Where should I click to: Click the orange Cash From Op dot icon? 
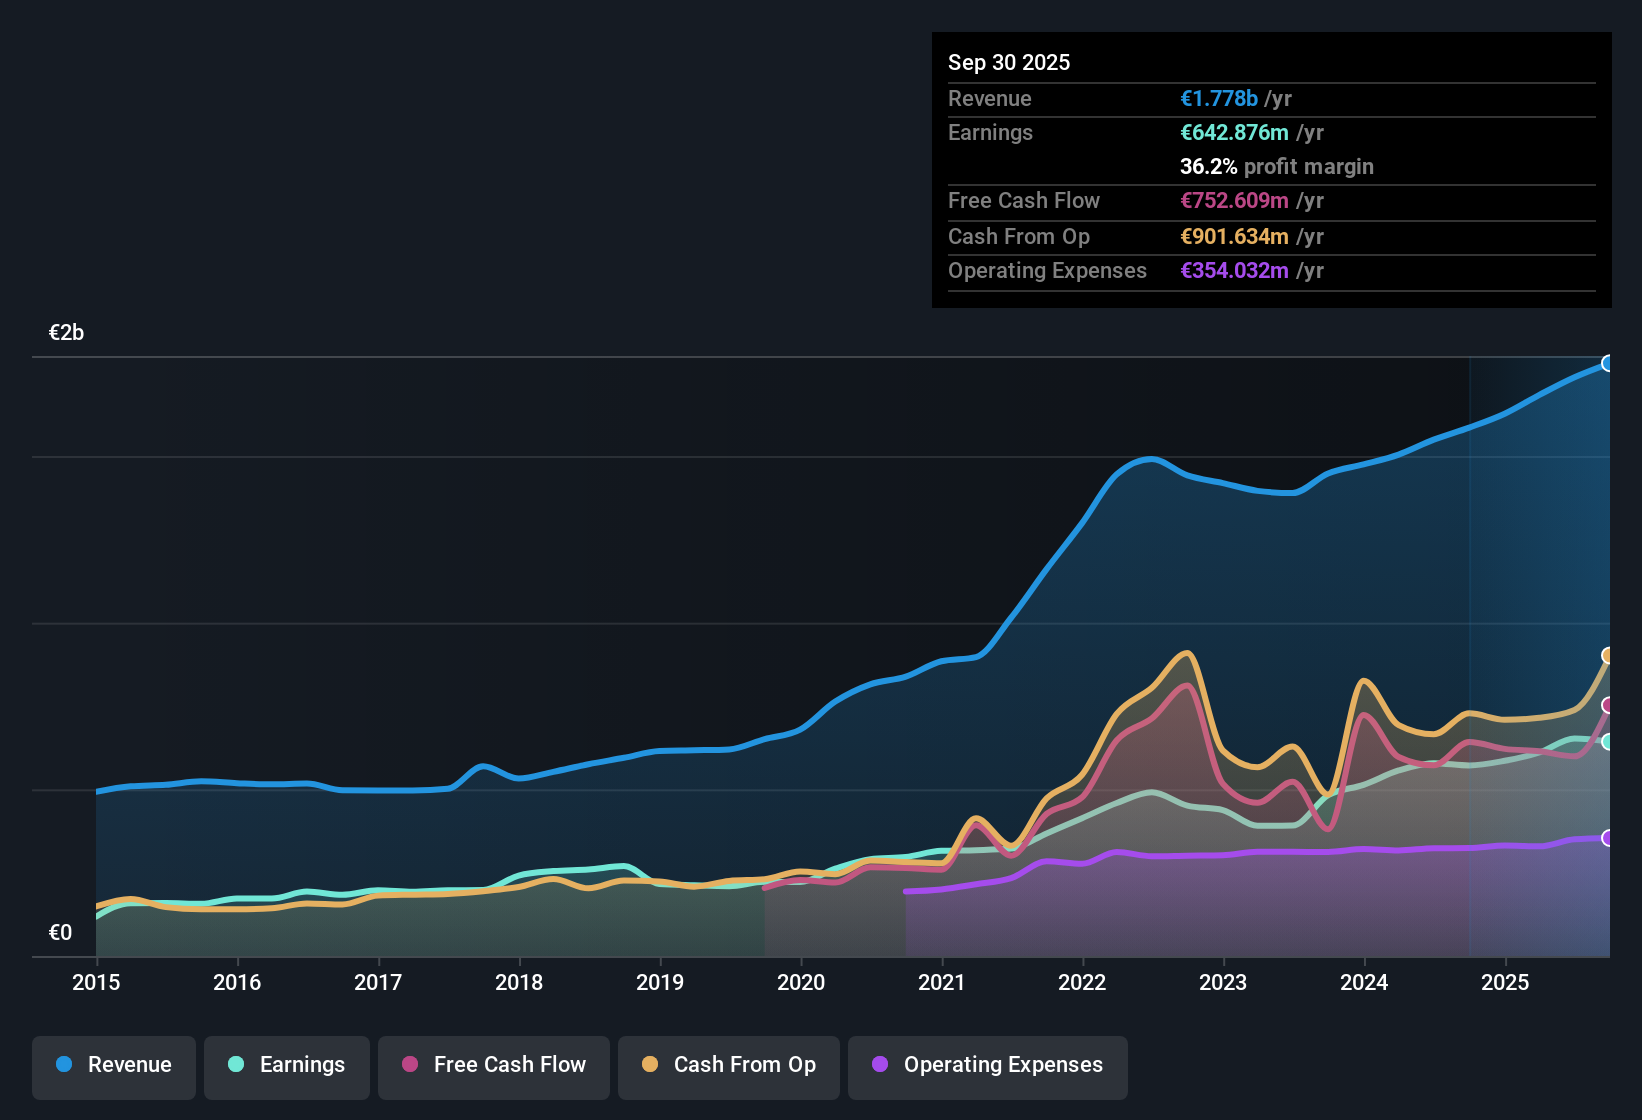click(649, 1065)
